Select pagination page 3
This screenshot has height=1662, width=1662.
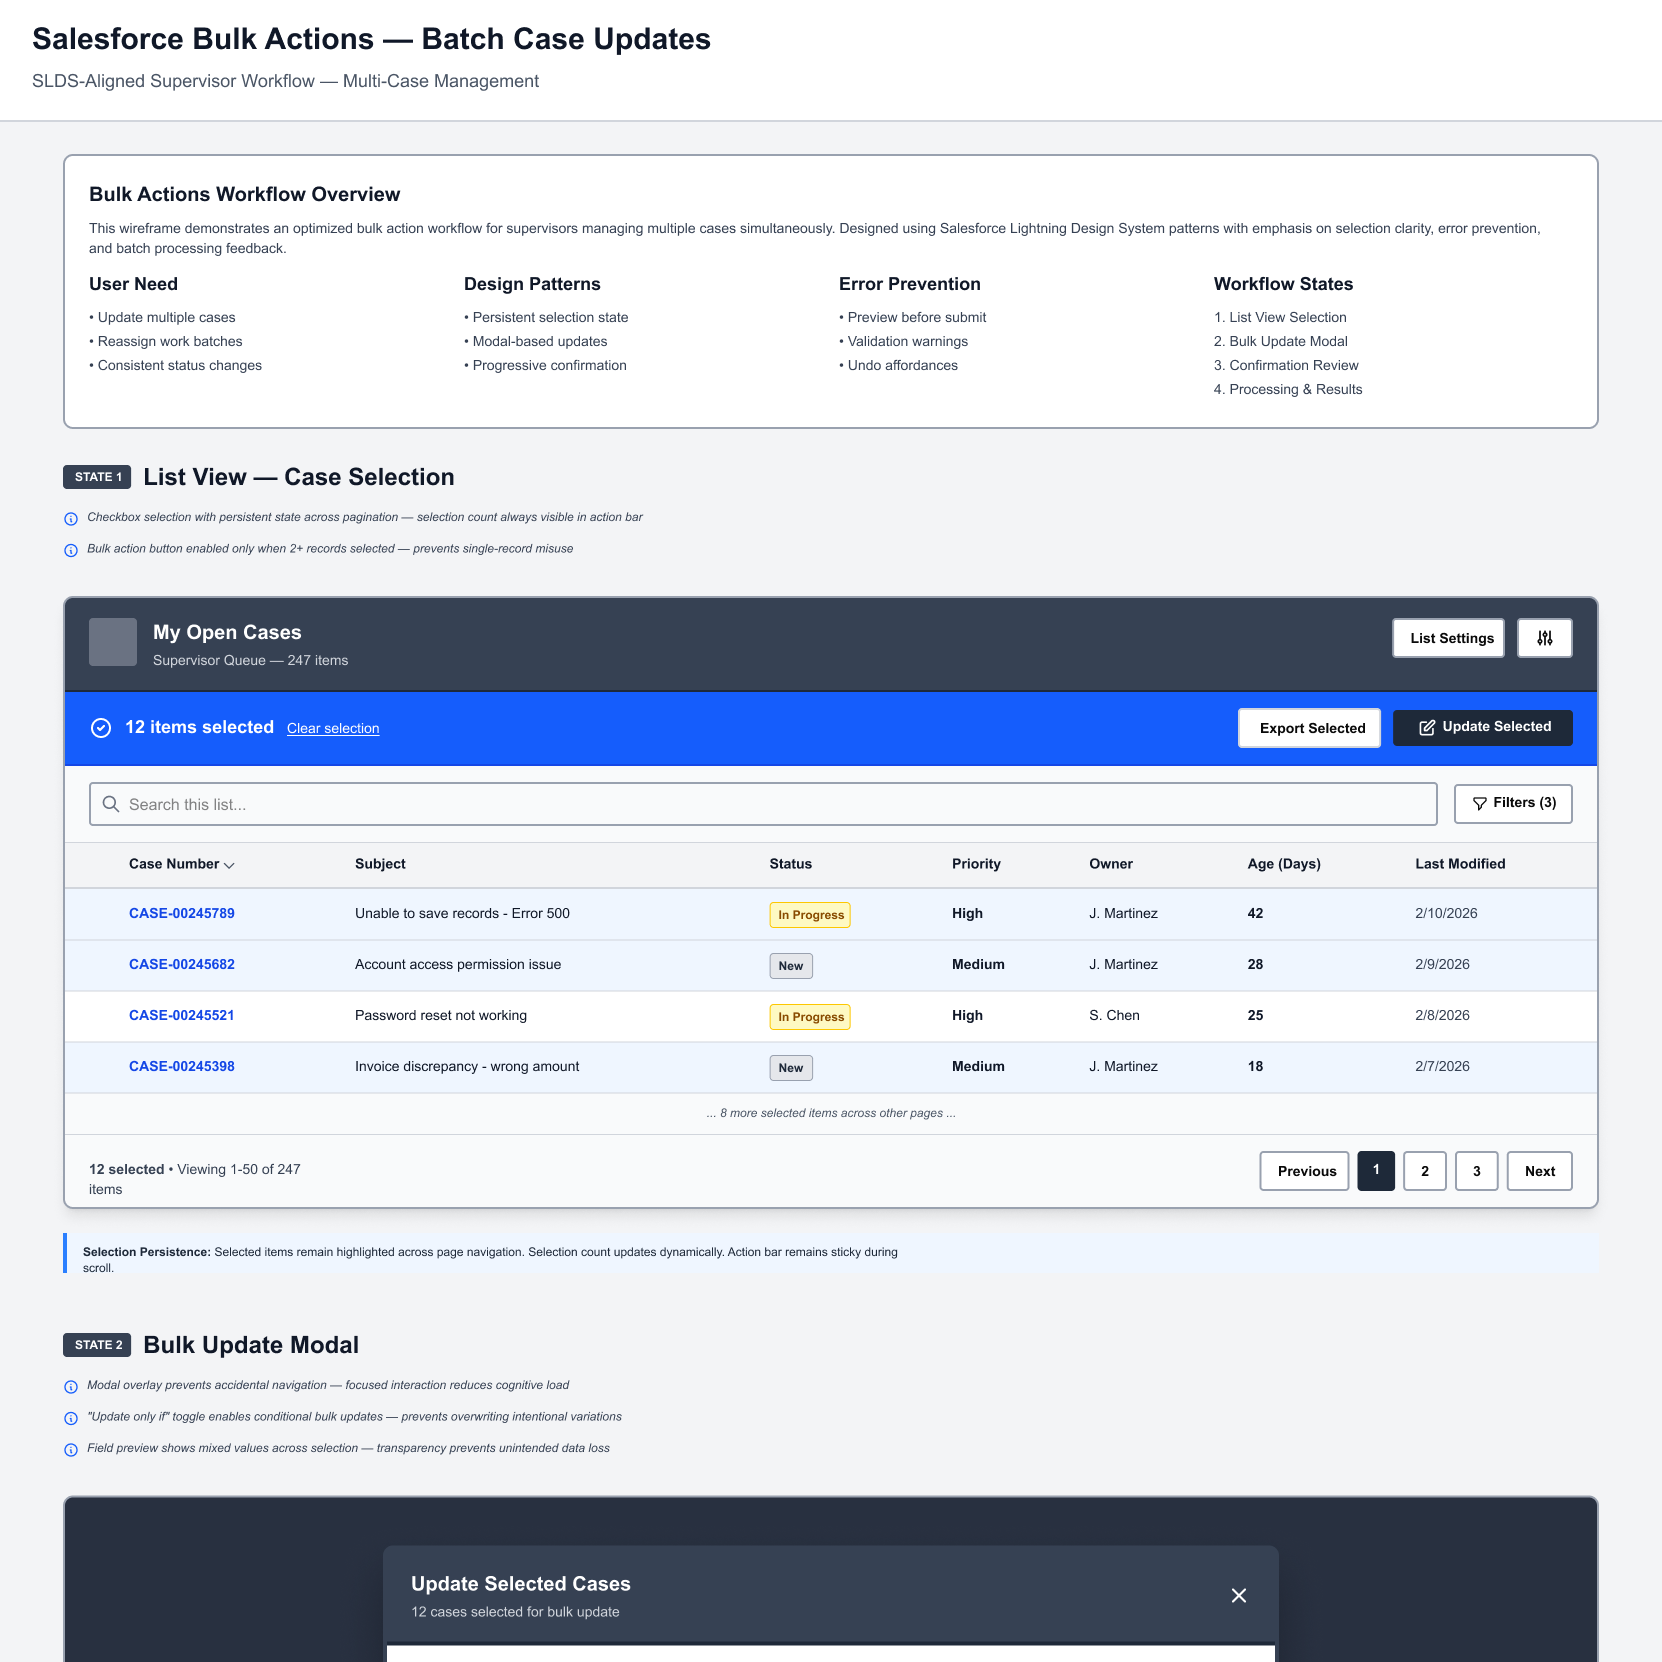[1477, 1171]
